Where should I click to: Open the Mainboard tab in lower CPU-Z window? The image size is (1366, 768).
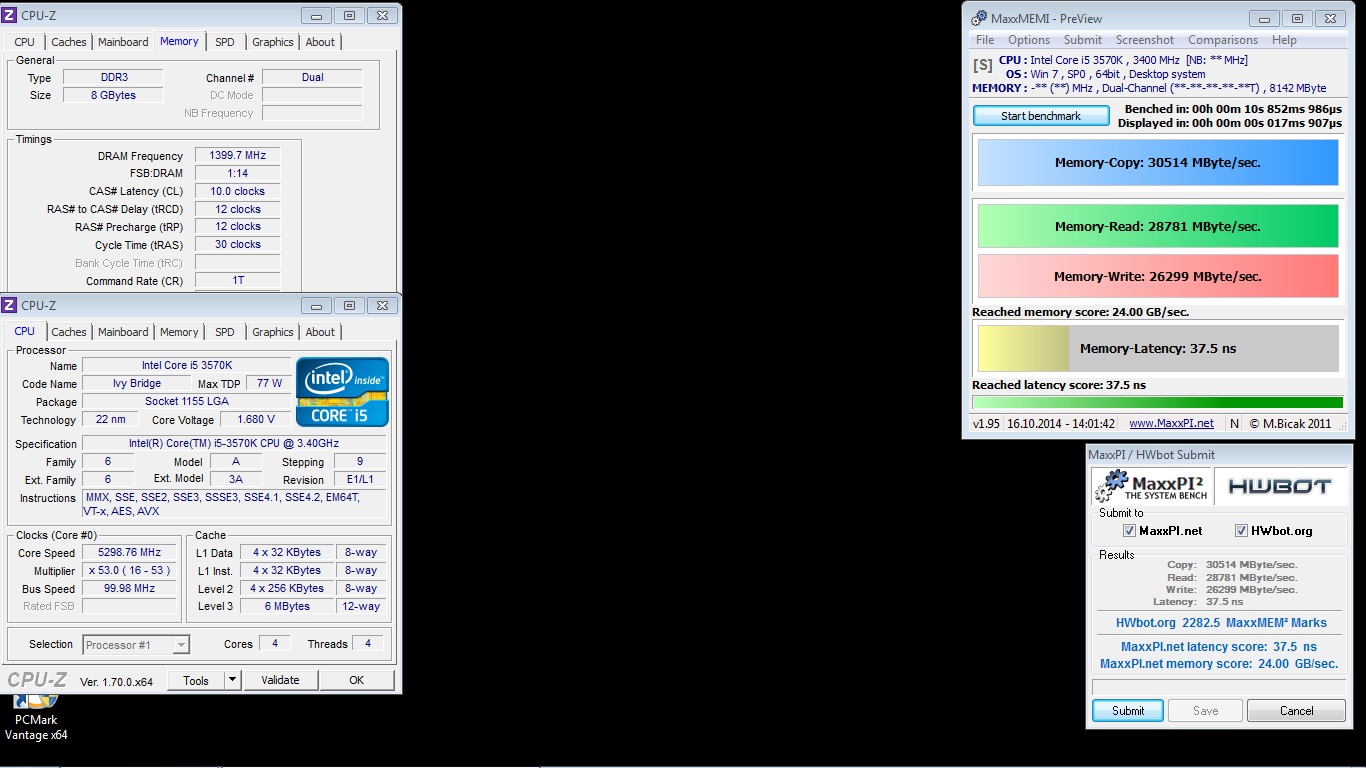click(123, 332)
